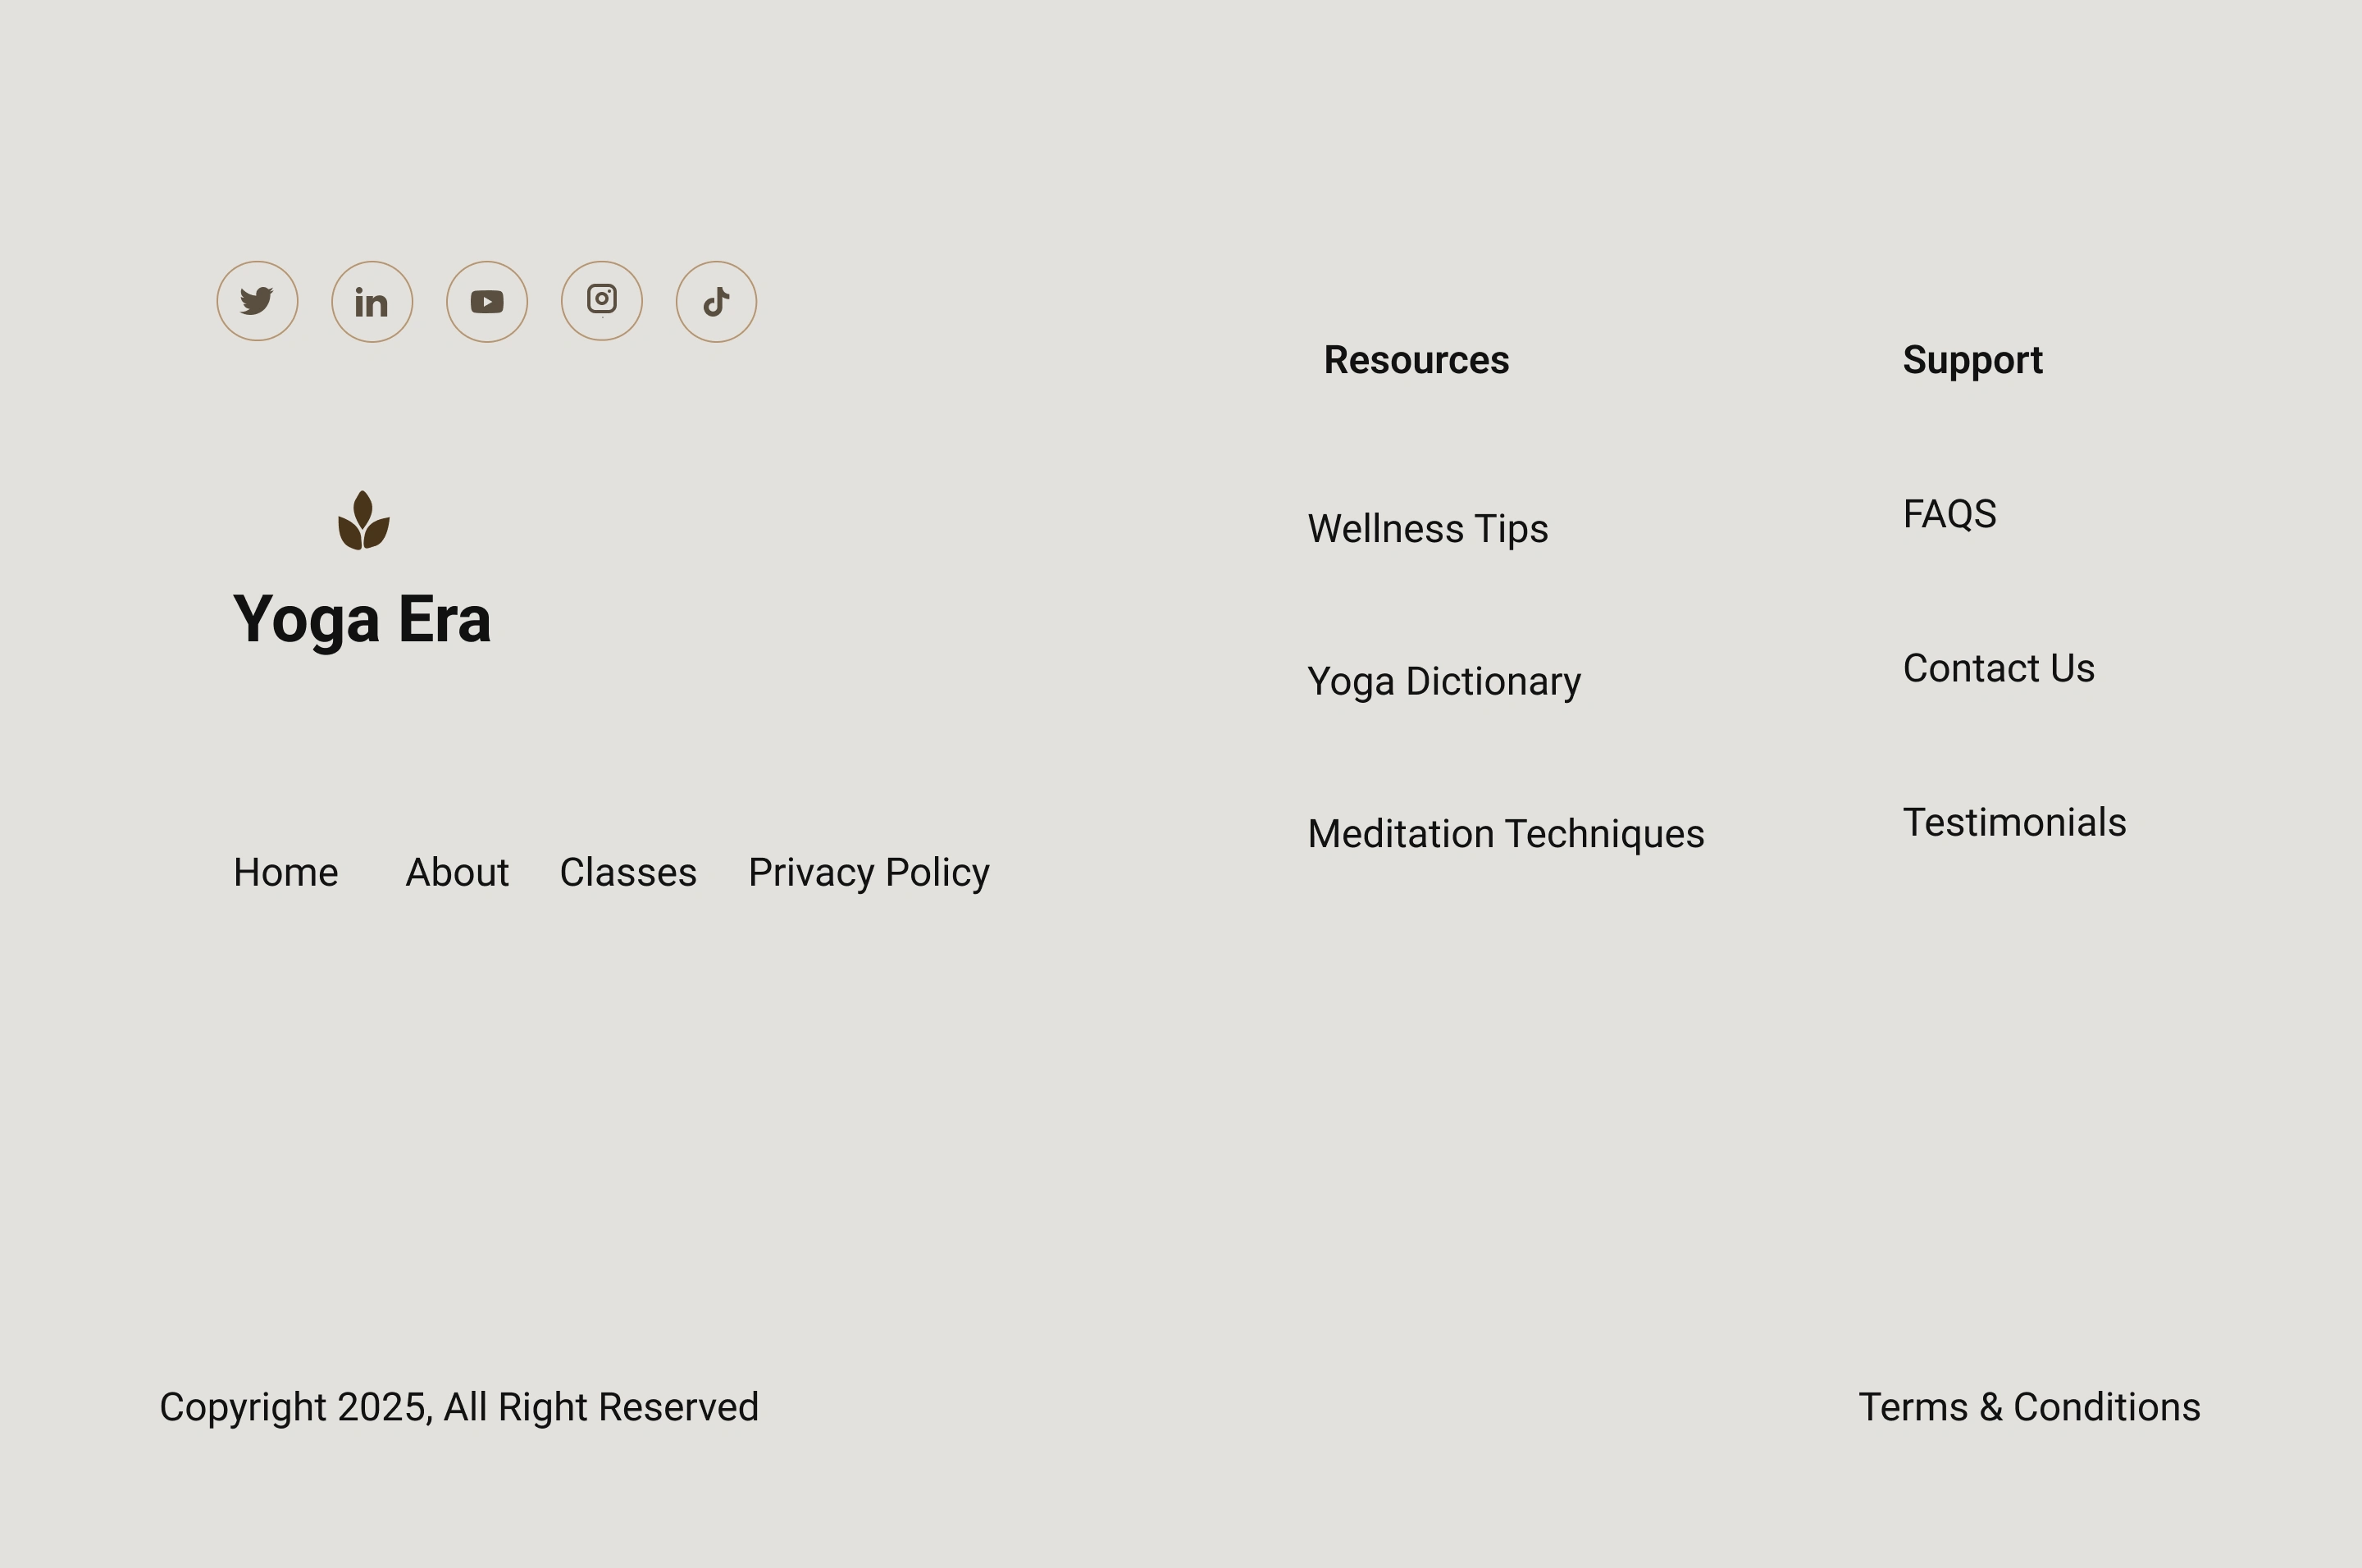Viewport: 2362px width, 1568px height.
Task: Click the Yoga Era brand title
Action: [362, 620]
